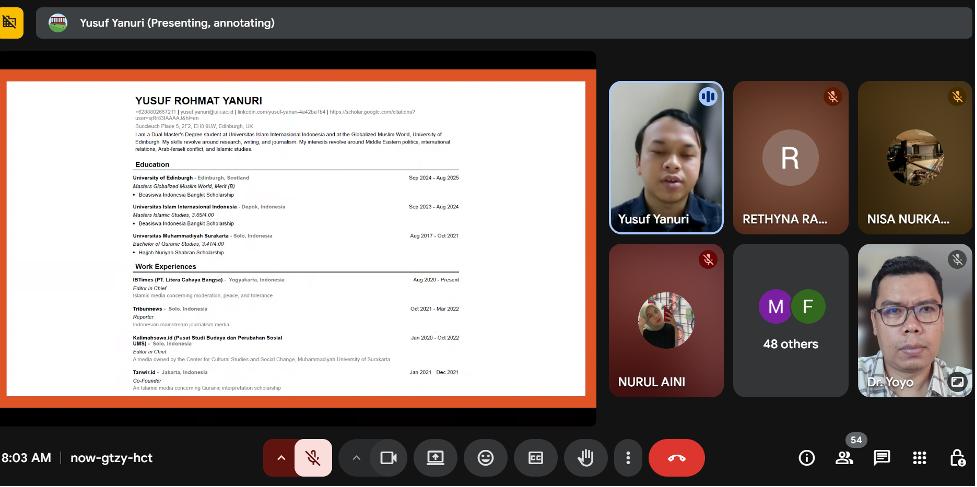Toggle the camera on or off

[388, 458]
